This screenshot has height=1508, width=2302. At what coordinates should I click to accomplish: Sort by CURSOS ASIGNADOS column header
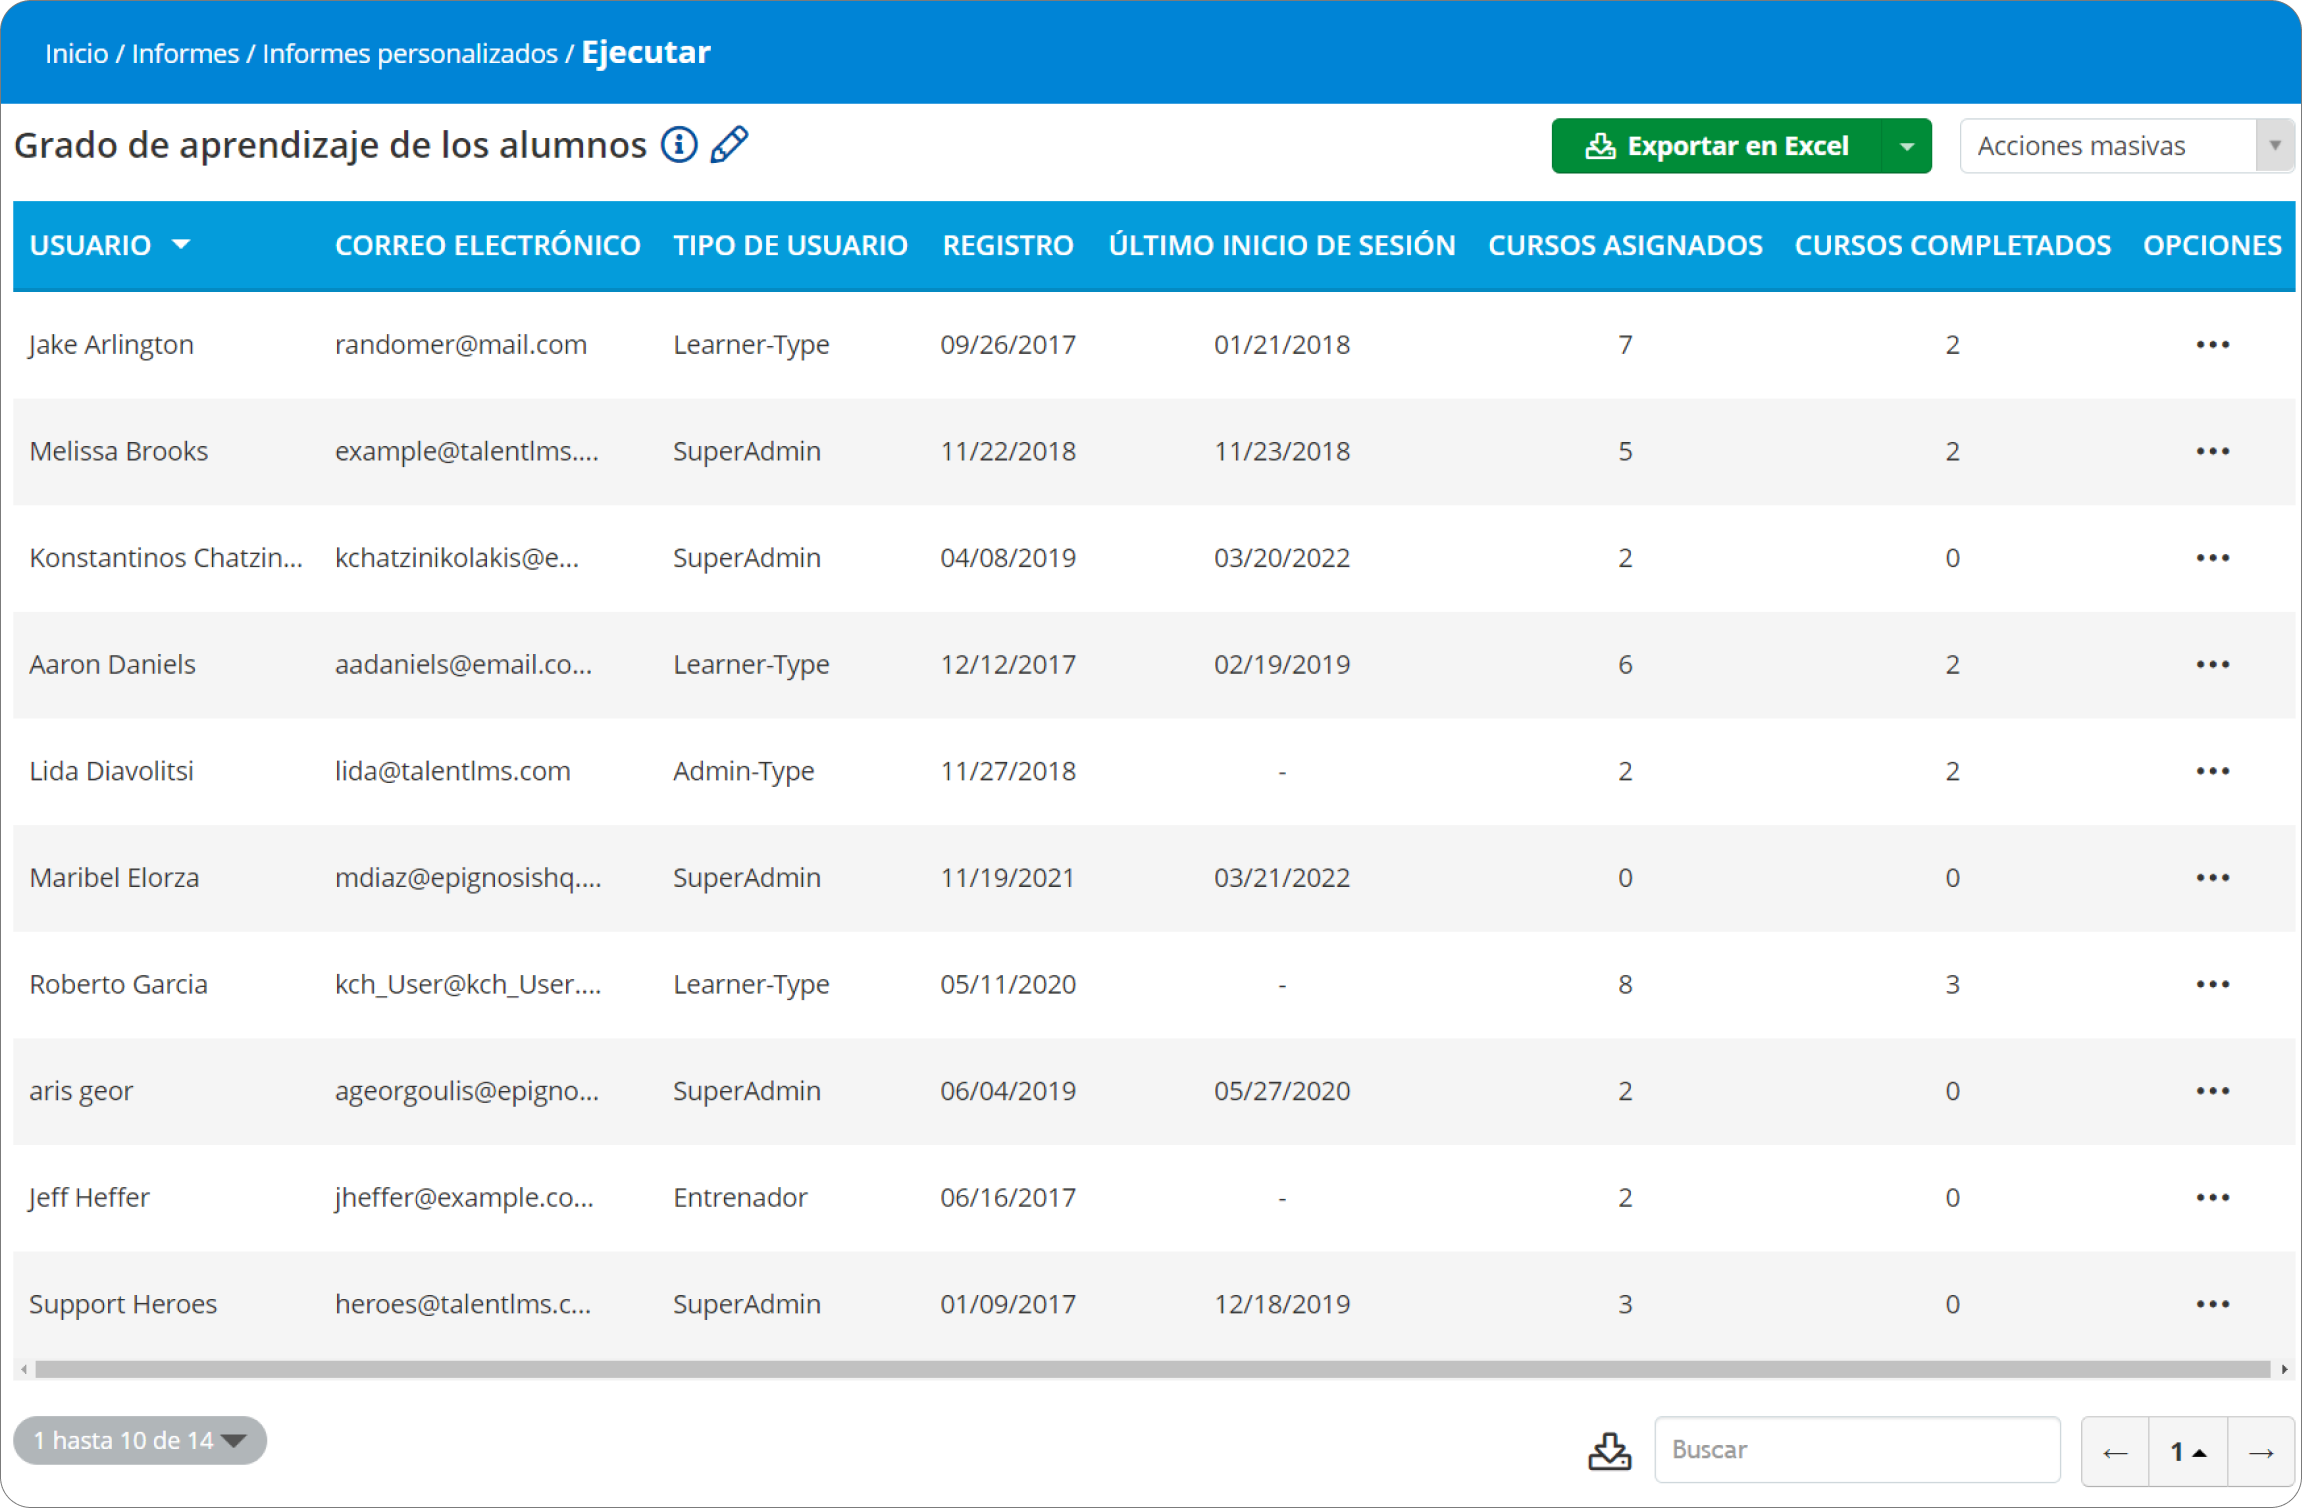[x=1625, y=246]
